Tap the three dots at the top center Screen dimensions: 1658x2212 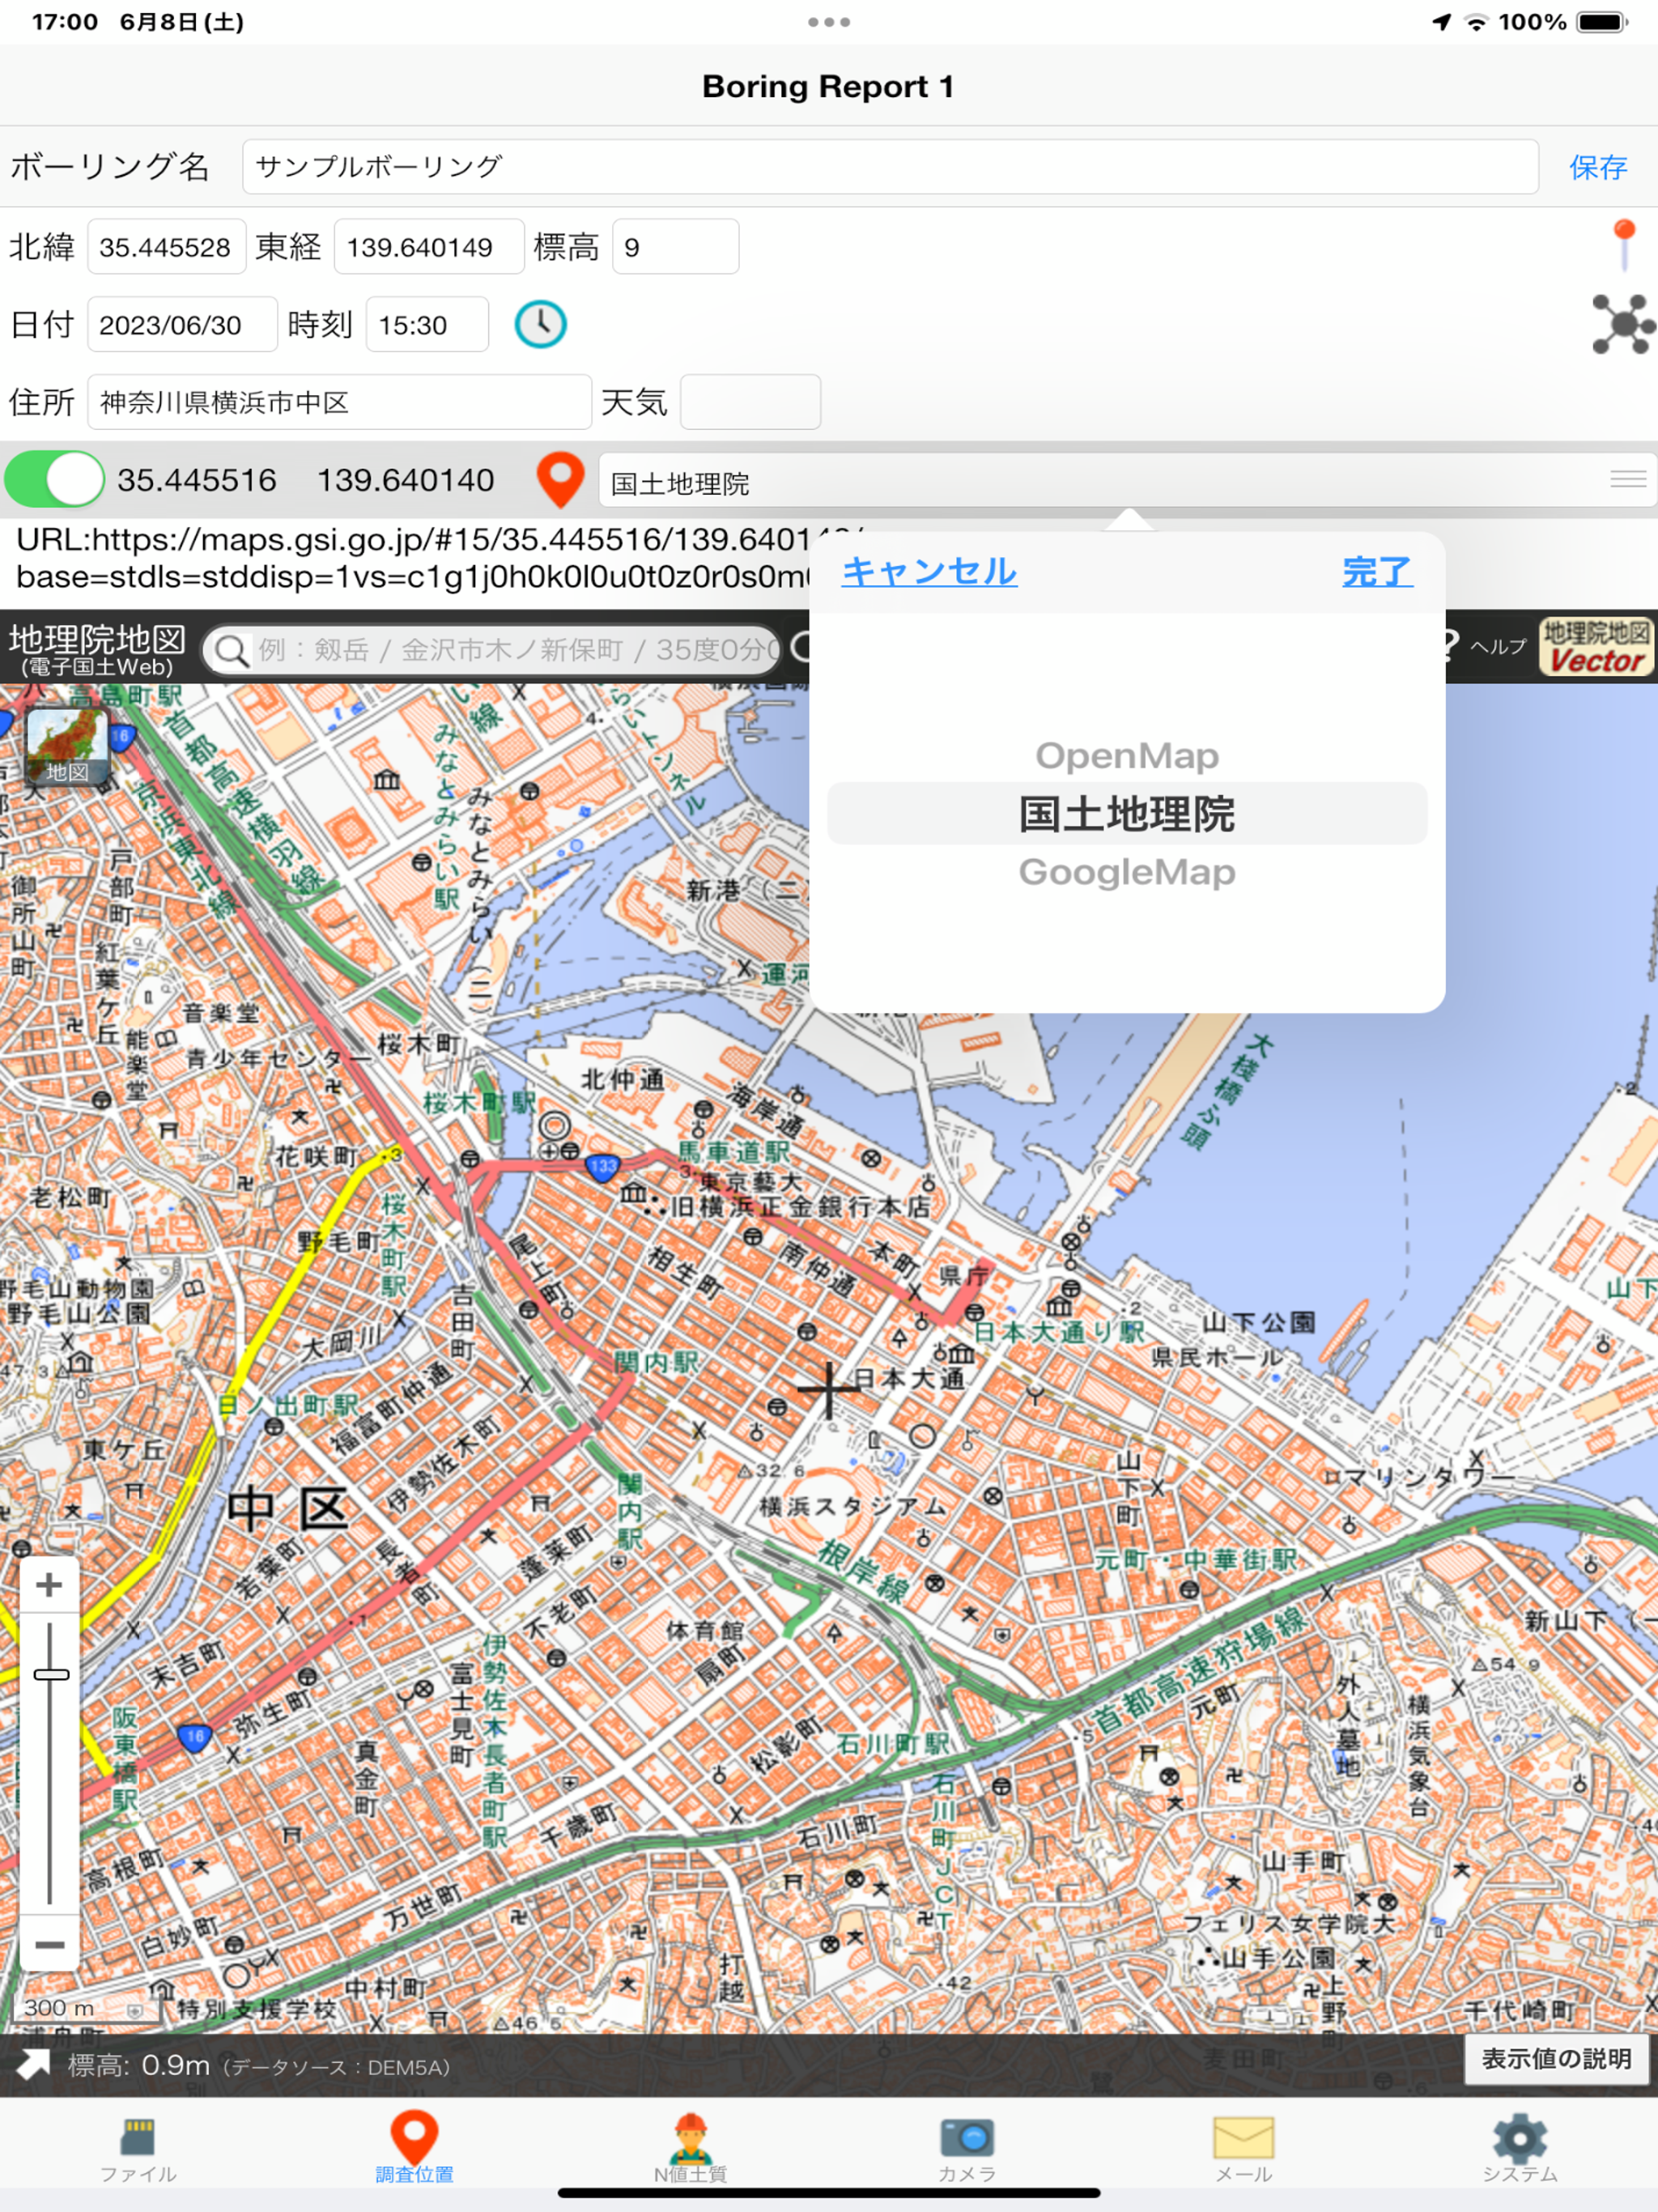coord(829,21)
